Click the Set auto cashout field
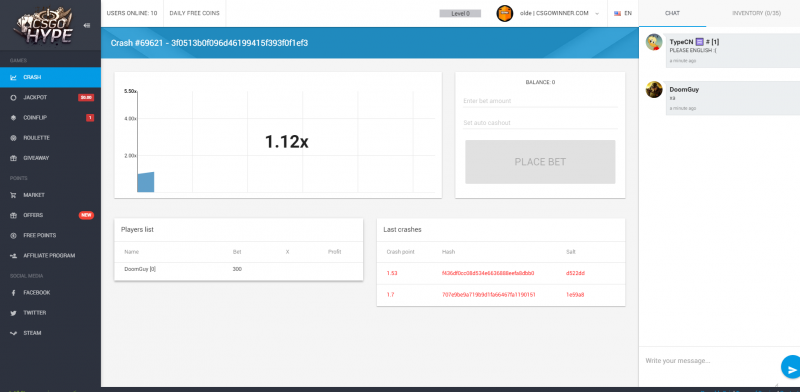800x392 pixels. [540, 122]
